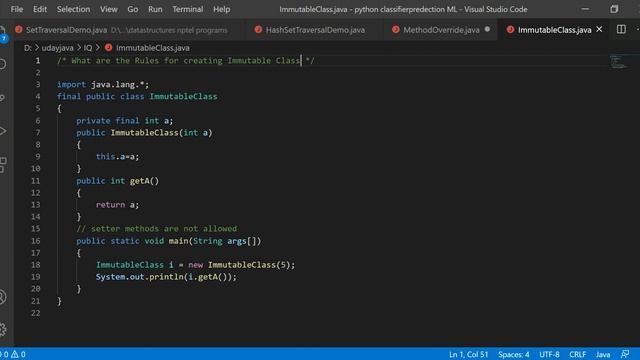Expand udayjava breadcrumb folder

click(57, 48)
